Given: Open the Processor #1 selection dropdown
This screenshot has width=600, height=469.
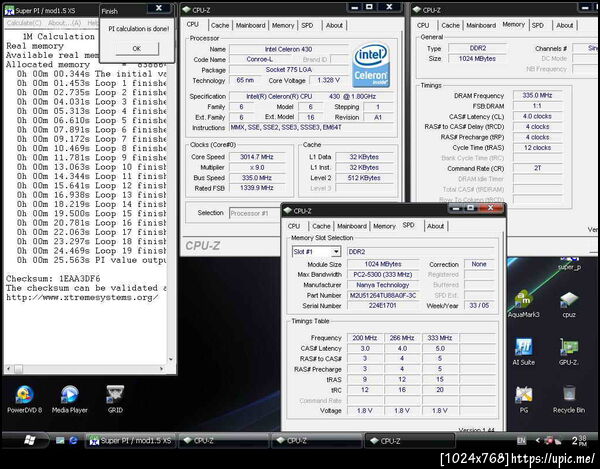Looking at the screenshot, I should click(254, 213).
